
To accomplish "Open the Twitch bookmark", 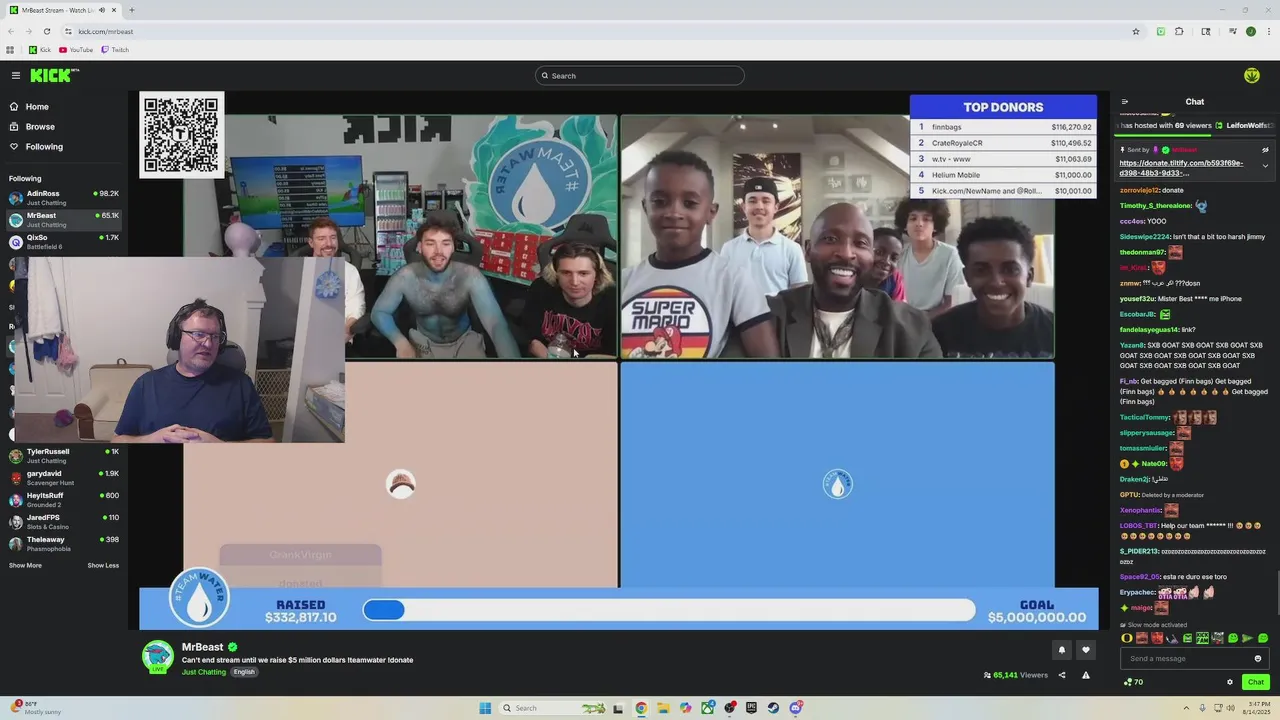I will point(115,50).
